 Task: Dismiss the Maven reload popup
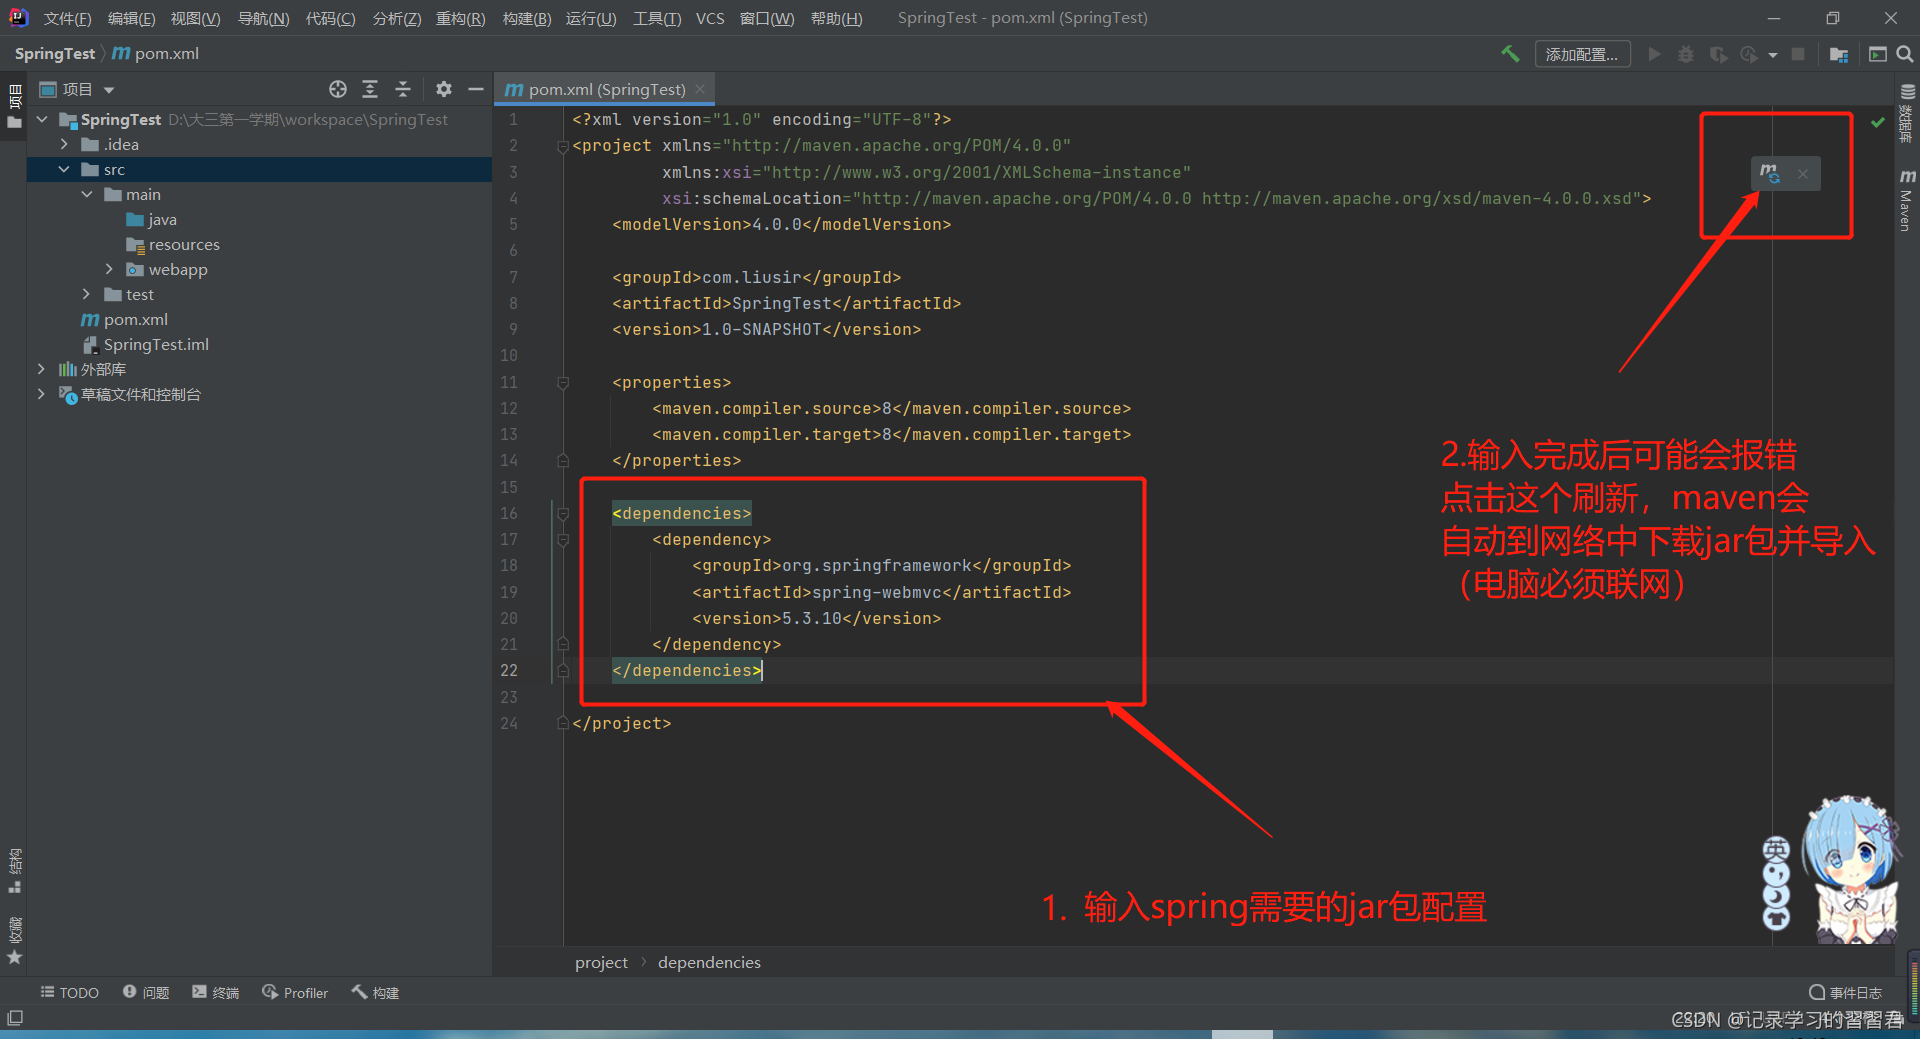tap(1803, 174)
